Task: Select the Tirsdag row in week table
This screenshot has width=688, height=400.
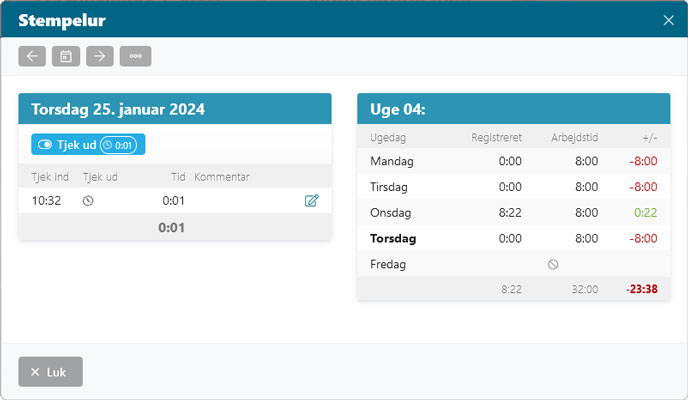Action: point(391,187)
